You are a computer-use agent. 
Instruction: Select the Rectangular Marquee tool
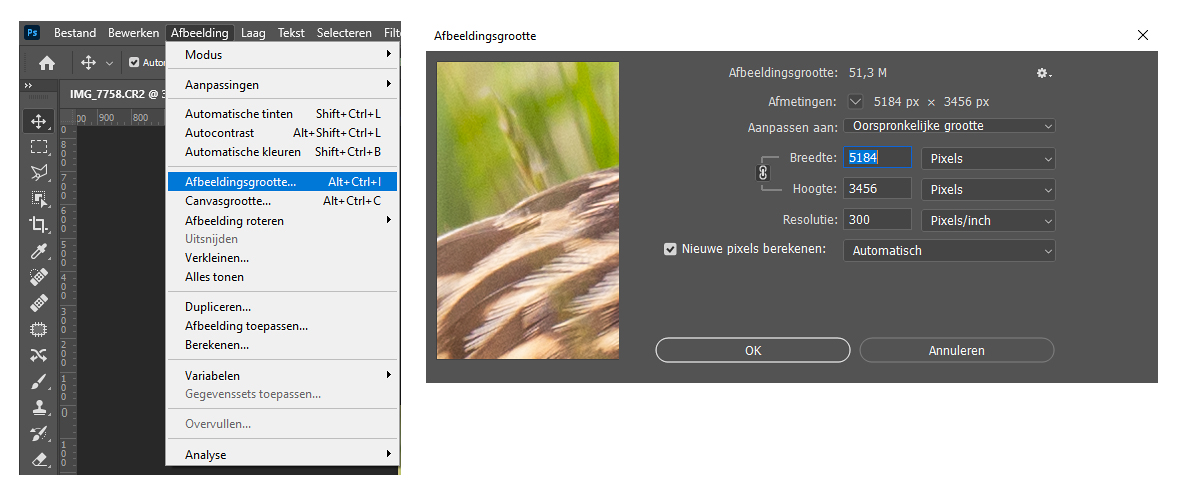(39, 147)
